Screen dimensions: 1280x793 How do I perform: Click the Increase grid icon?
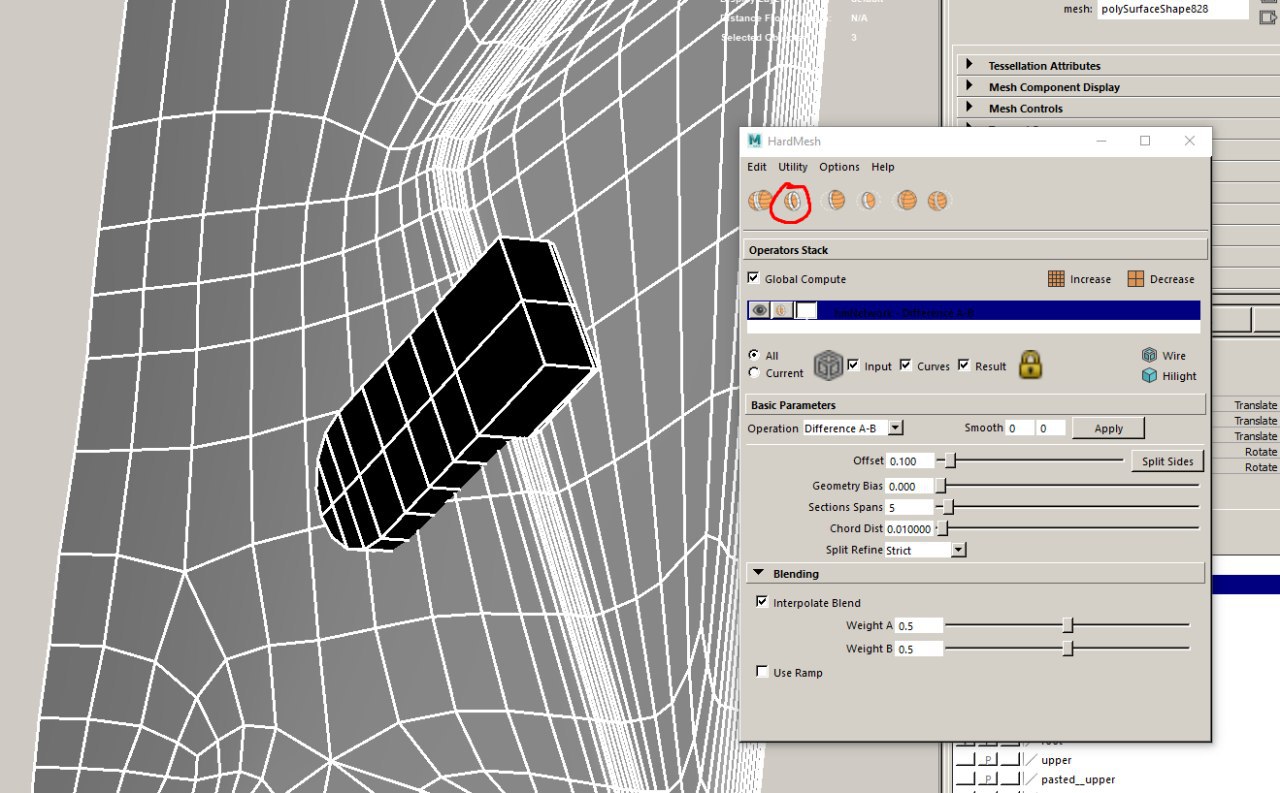[x=1056, y=279]
